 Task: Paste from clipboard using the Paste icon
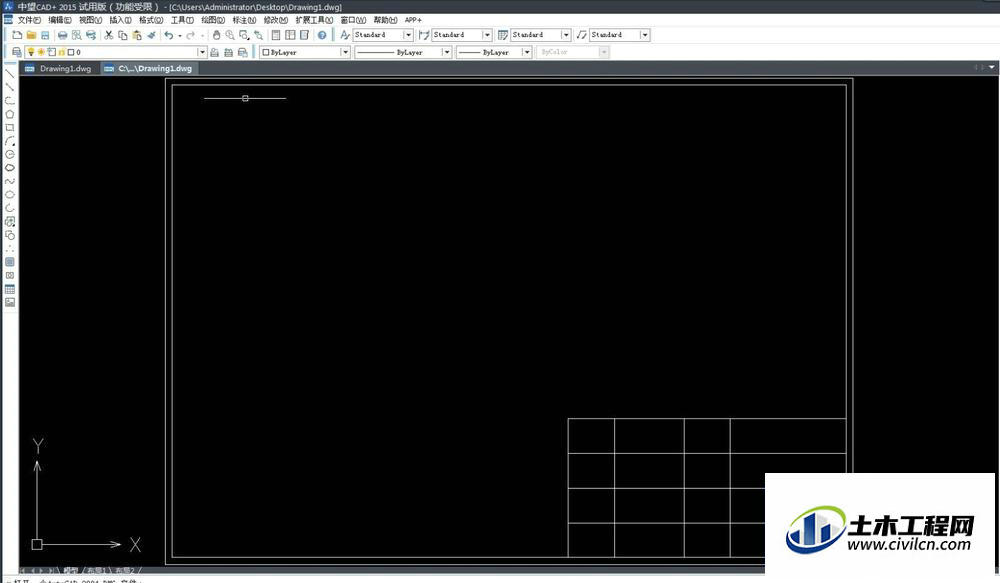[137, 35]
